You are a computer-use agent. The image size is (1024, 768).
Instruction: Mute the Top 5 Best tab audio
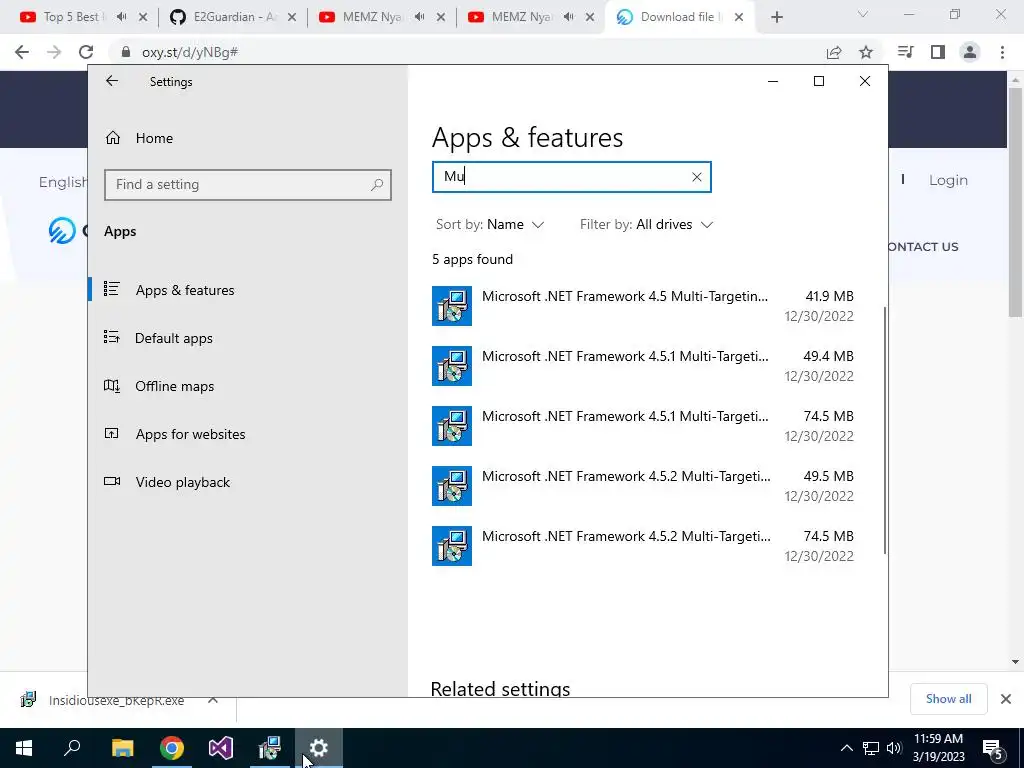[x=121, y=17]
